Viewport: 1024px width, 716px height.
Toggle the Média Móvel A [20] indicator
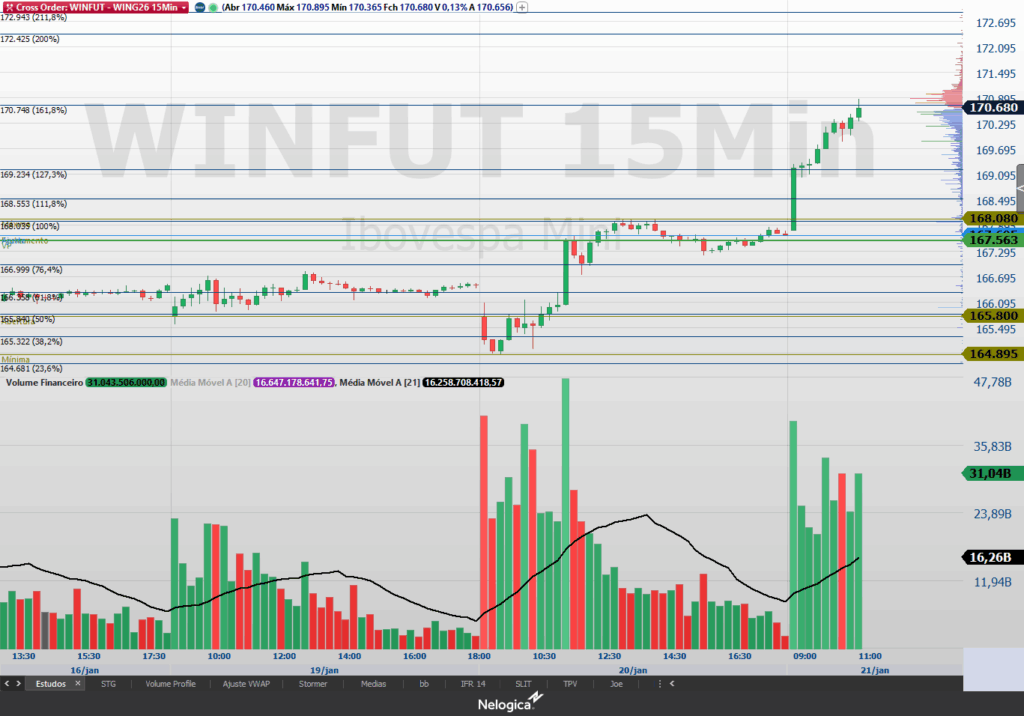pos(211,382)
